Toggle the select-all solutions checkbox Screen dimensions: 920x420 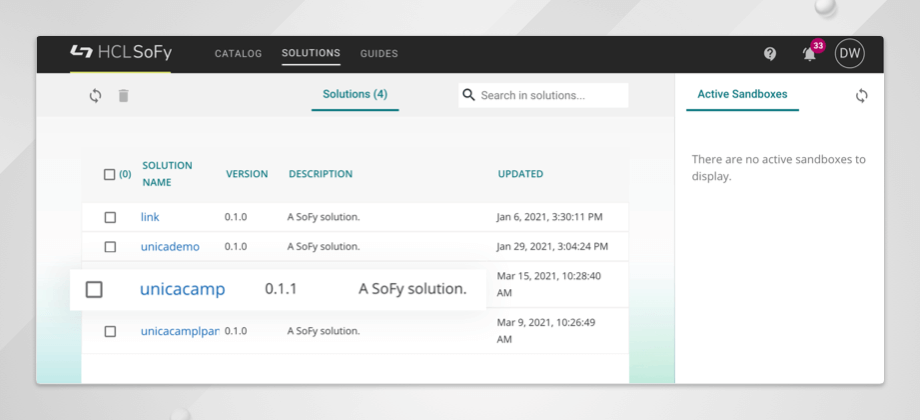point(109,174)
